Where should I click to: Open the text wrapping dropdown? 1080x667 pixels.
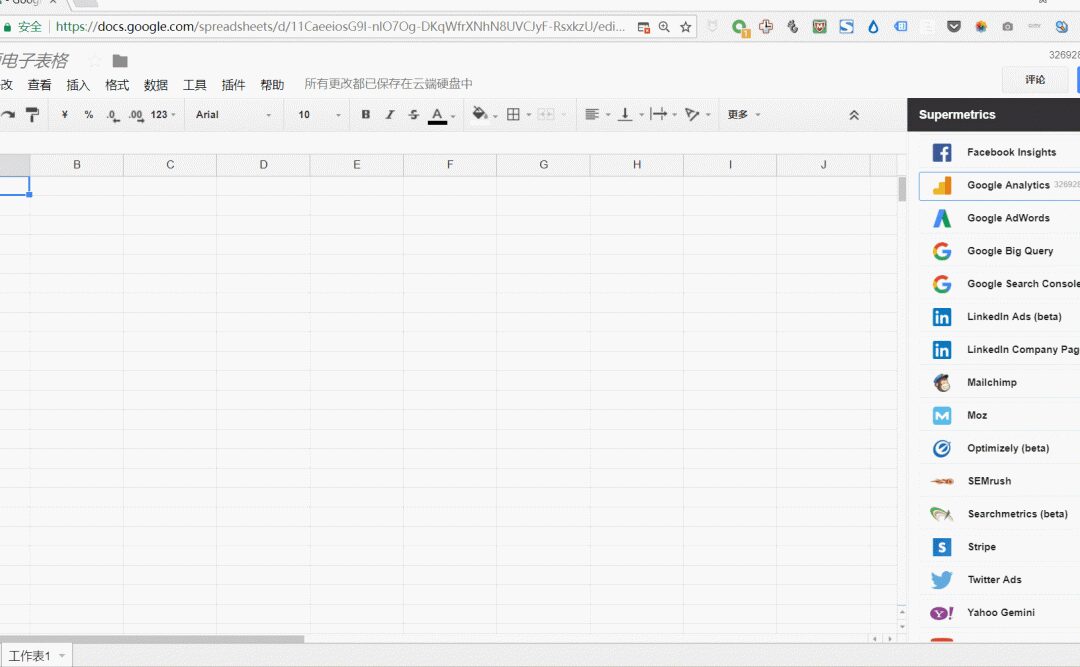[663, 114]
